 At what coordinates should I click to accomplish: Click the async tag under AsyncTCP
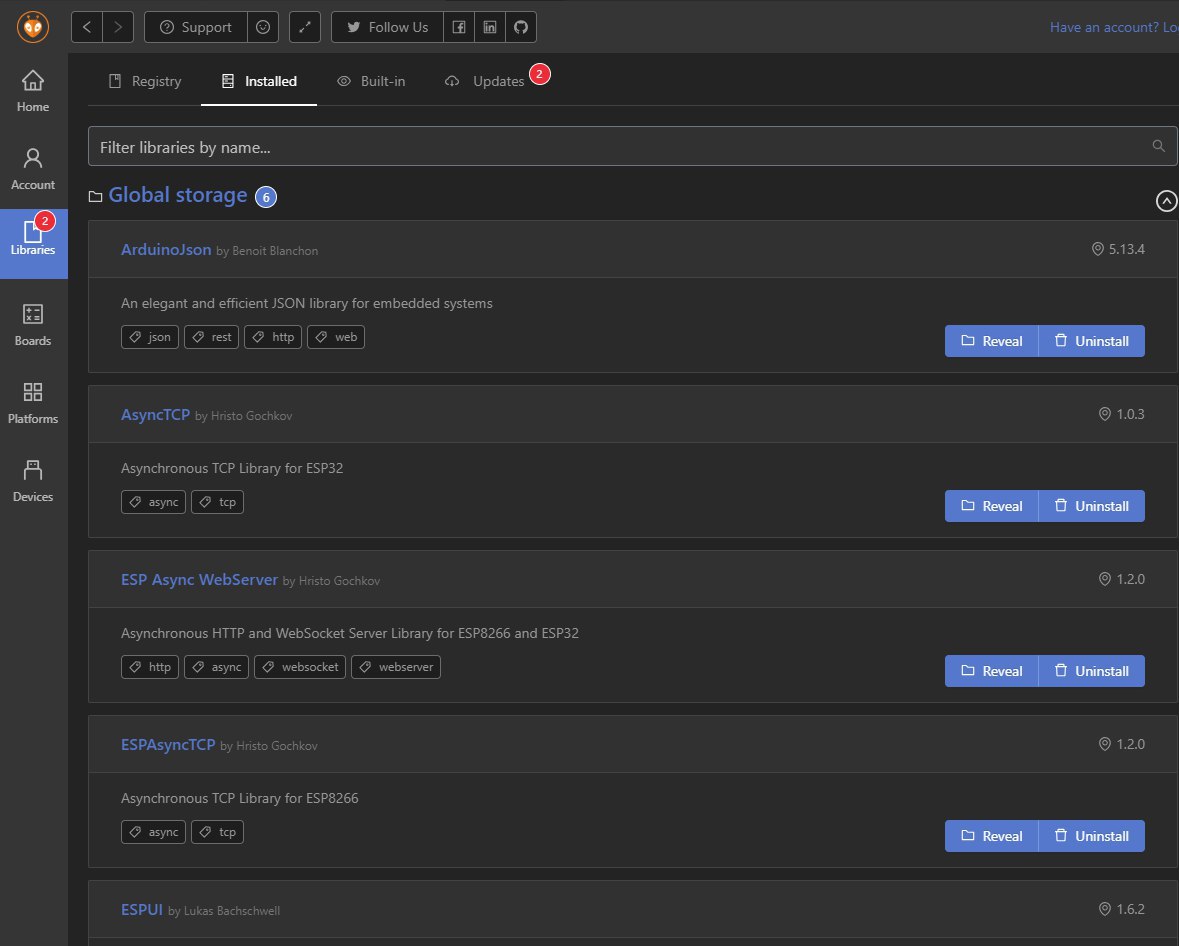(153, 502)
